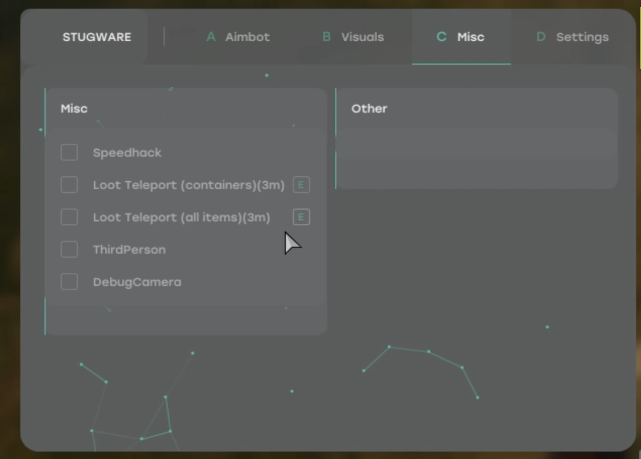Screen dimensions: 641x459
Task: Enable the Speedhack checkbox
Action: click(69, 153)
